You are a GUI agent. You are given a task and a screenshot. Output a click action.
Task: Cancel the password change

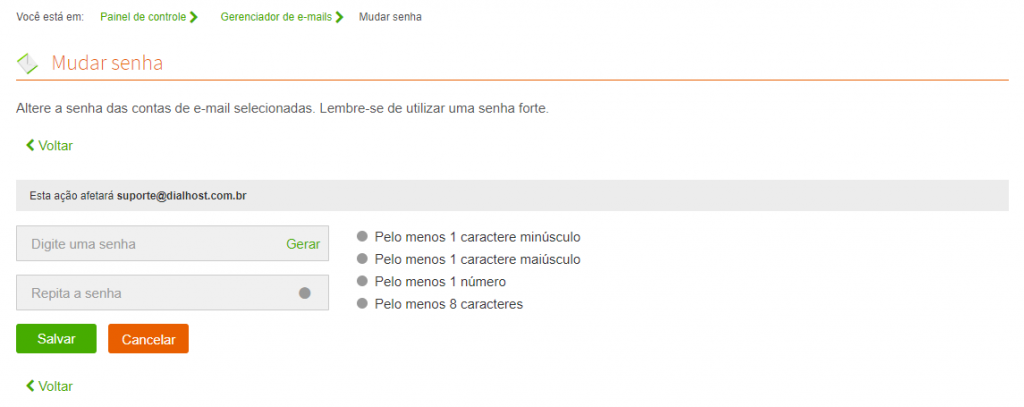148,339
